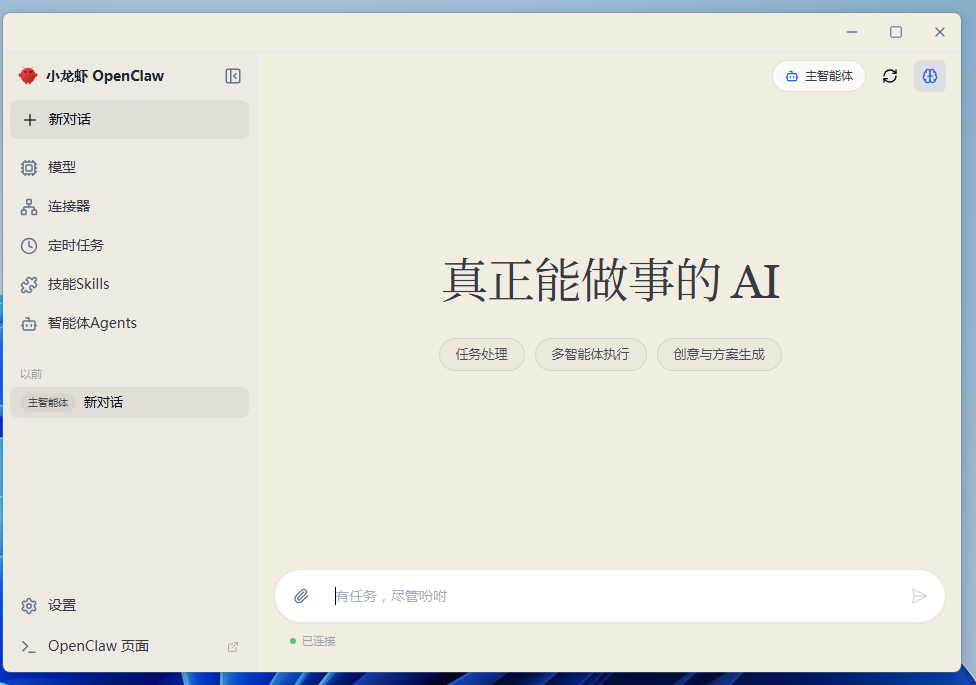Click the refresh icon in top bar
Screen dimensions: 976x685
pyautogui.click(x=889, y=76)
